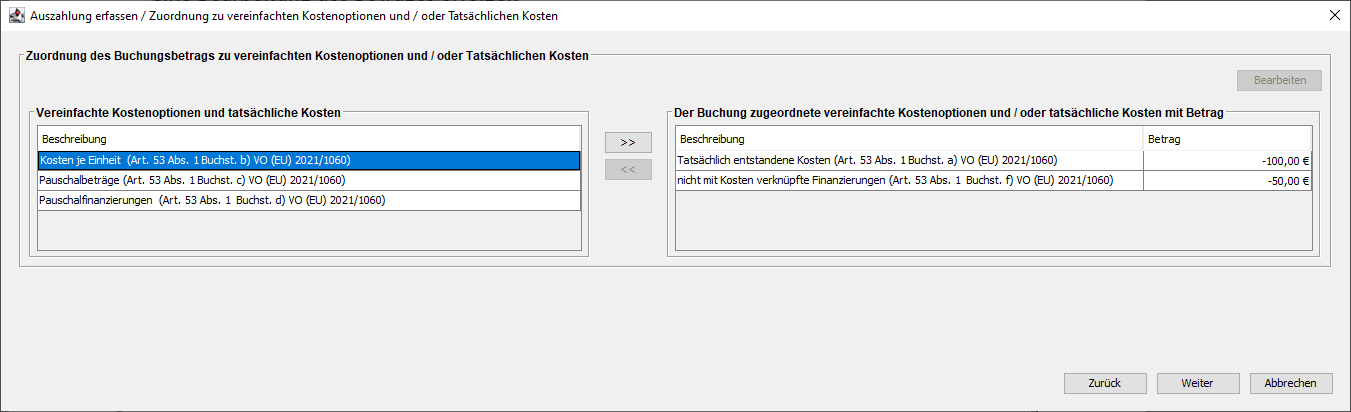The height and width of the screenshot is (412, 1351).
Task: Click the -50,00 € amount cell
Action: [x=1226, y=180]
